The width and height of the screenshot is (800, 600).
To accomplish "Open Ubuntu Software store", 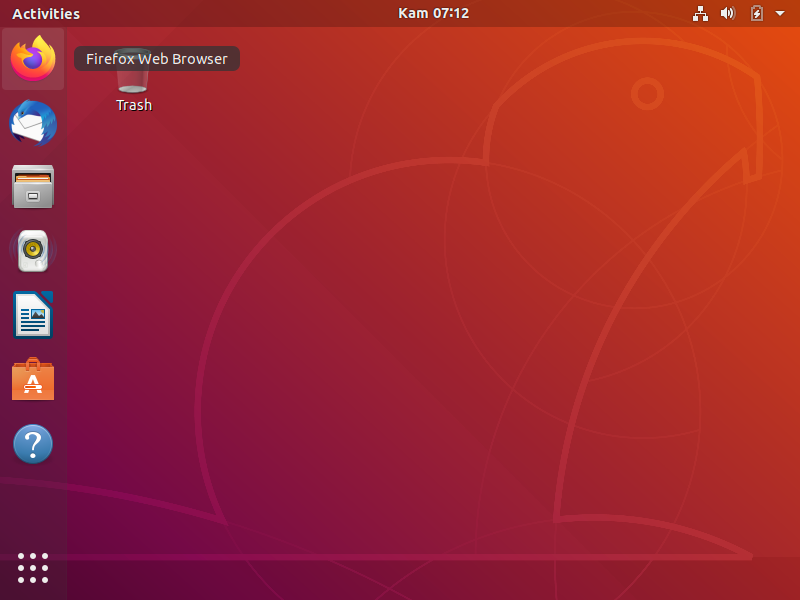I will pyautogui.click(x=33, y=379).
